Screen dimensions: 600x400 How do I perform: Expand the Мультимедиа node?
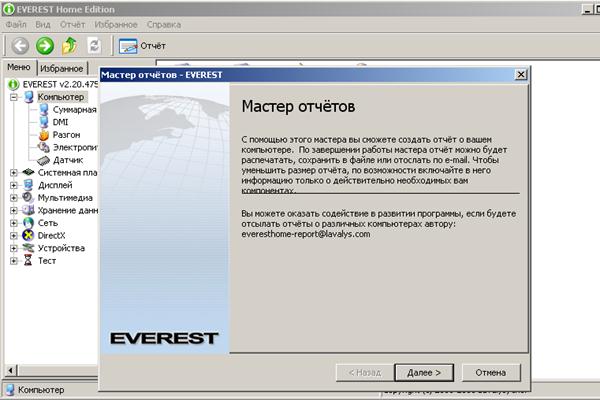pyautogui.click(x=14, y=198)
